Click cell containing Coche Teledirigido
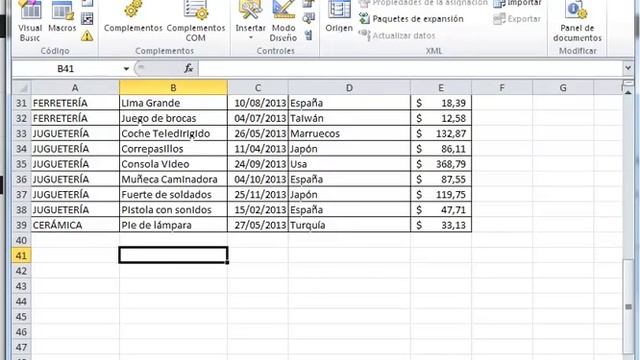This screenshot has height=360, width=640. click(x=173, y=133)
